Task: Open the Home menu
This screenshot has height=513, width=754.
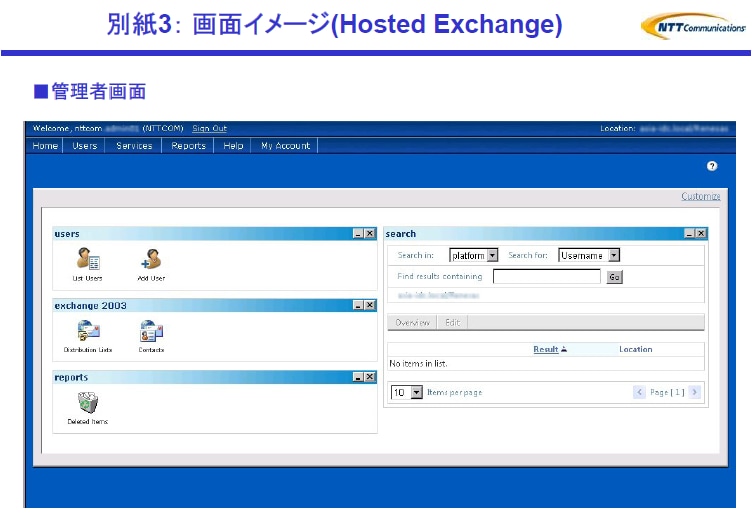Action: coord(45,146)
